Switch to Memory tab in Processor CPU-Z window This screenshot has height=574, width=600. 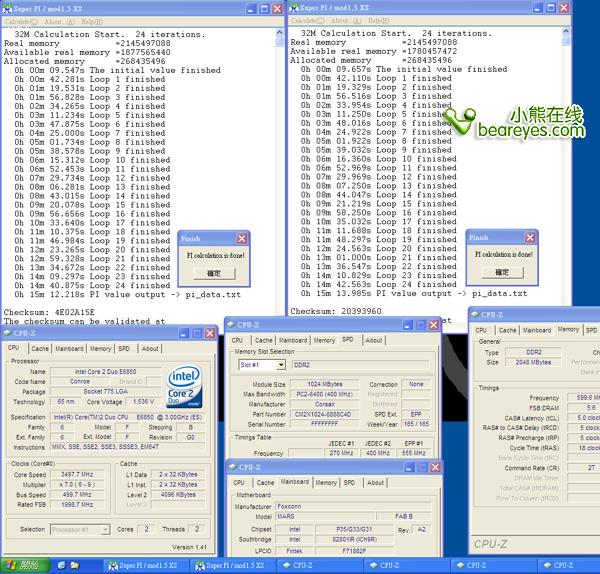[x=101, y=349]
